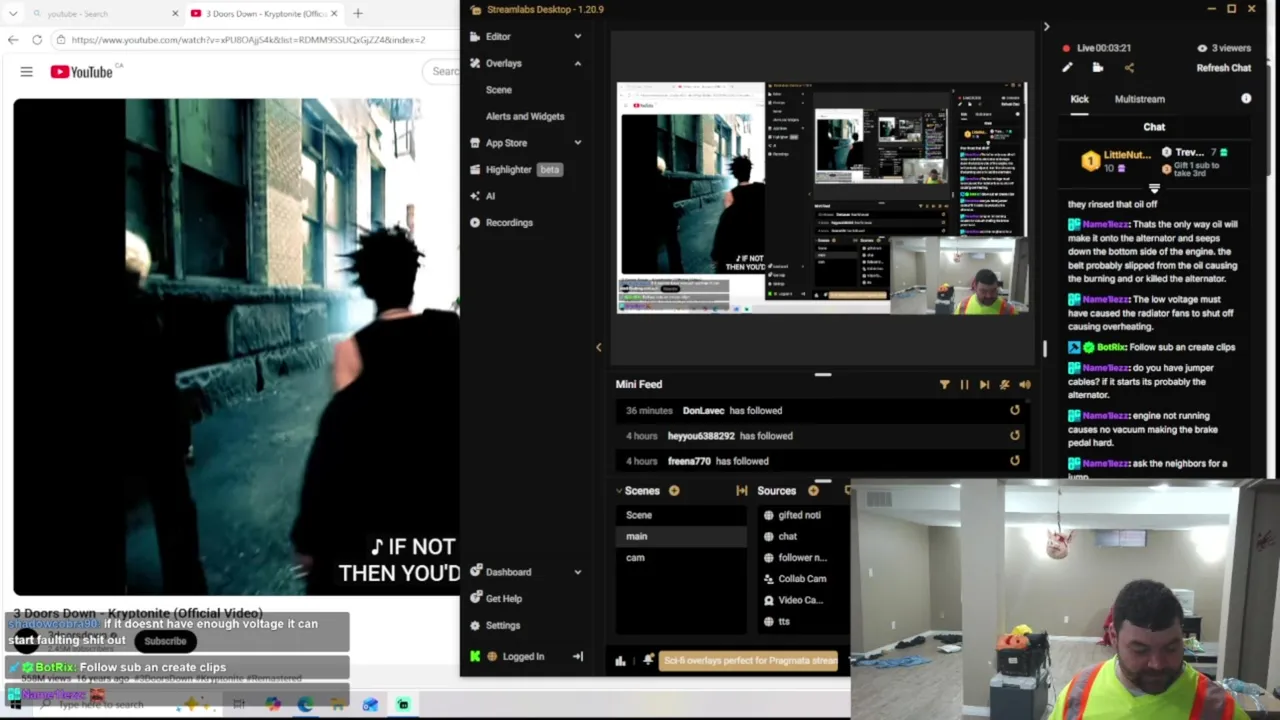This screenshot has width=1280, height=720.
Task: Replay the freena770 follow alert
Action: 1015,461
